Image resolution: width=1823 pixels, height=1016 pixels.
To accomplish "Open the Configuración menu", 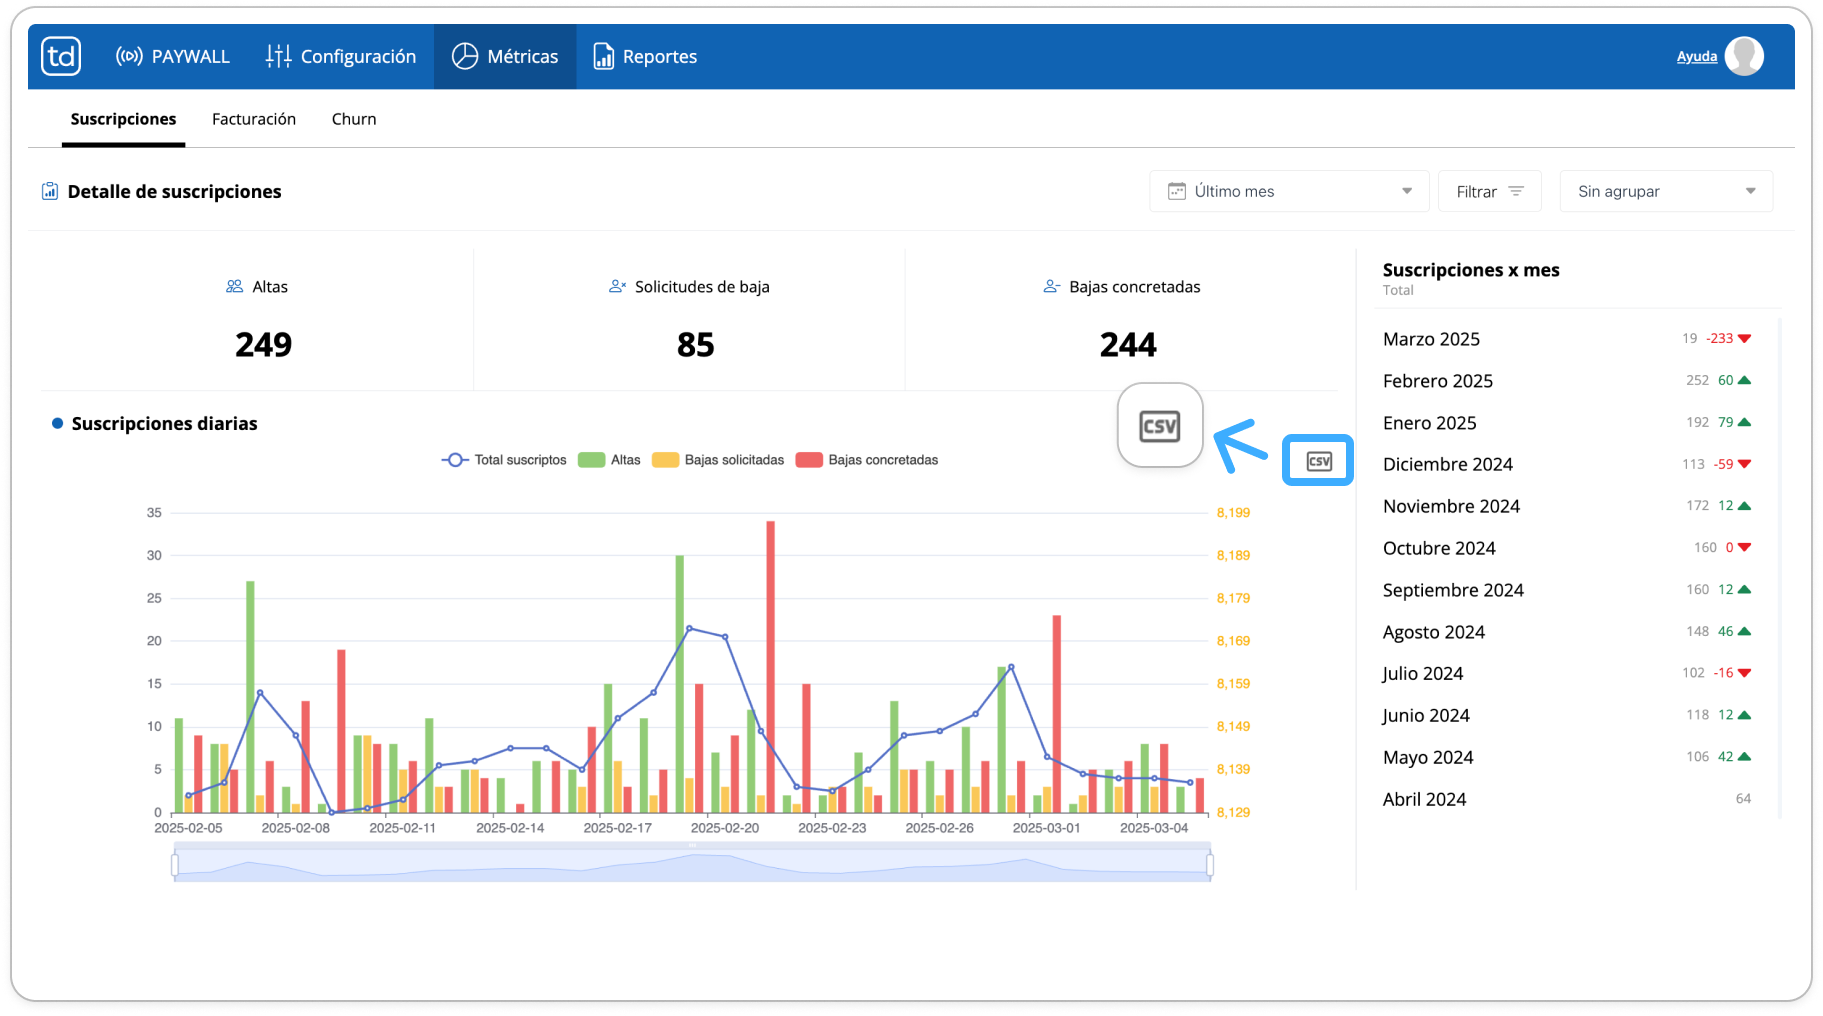I will (341, 57).
